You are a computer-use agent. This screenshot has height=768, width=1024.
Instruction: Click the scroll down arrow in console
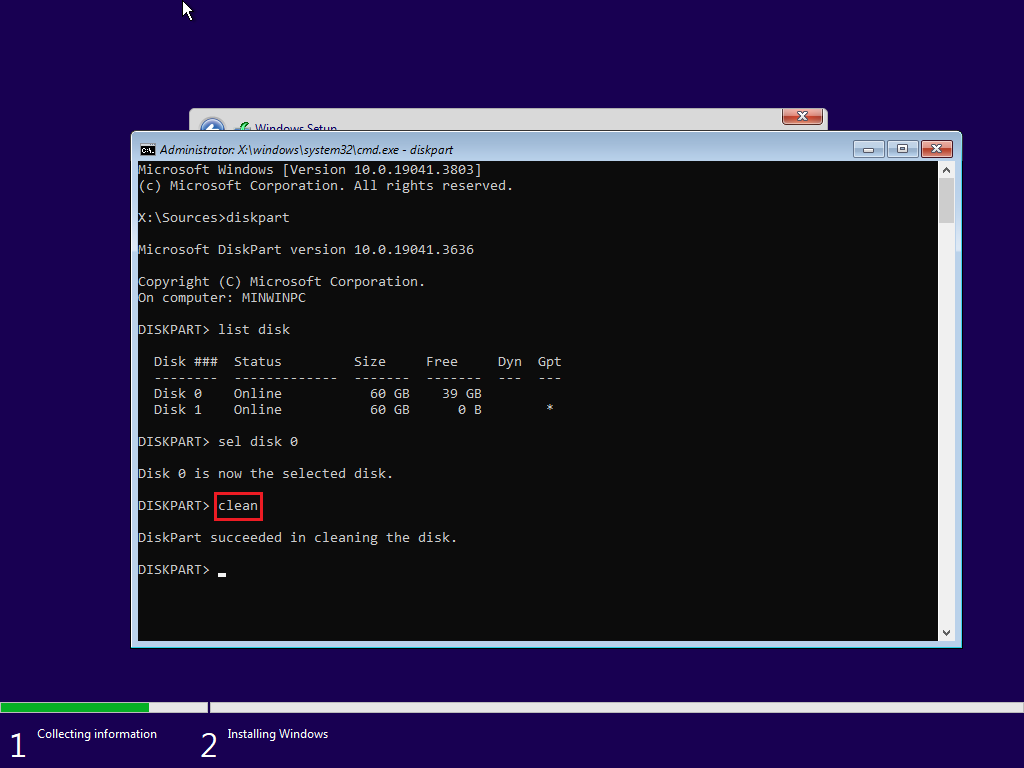(x=946, y=633)
